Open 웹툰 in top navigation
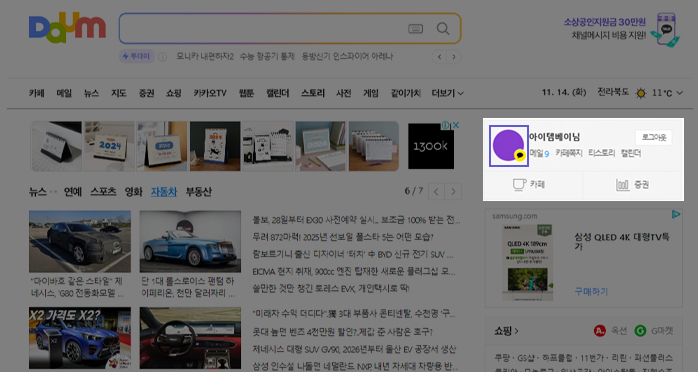The width and height of the screenshot is (698, 372). click(246, 93)
